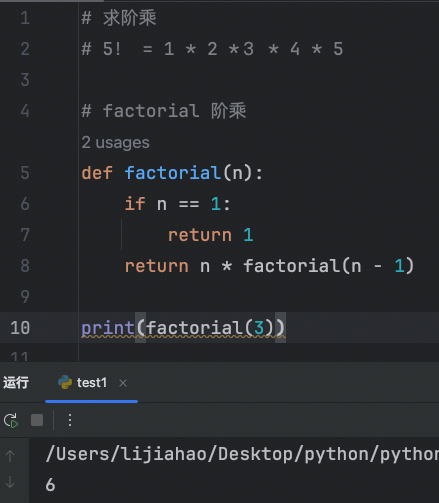Close the test1 run tab
Viewport: 439px width, 503px height.
[123, 383]
